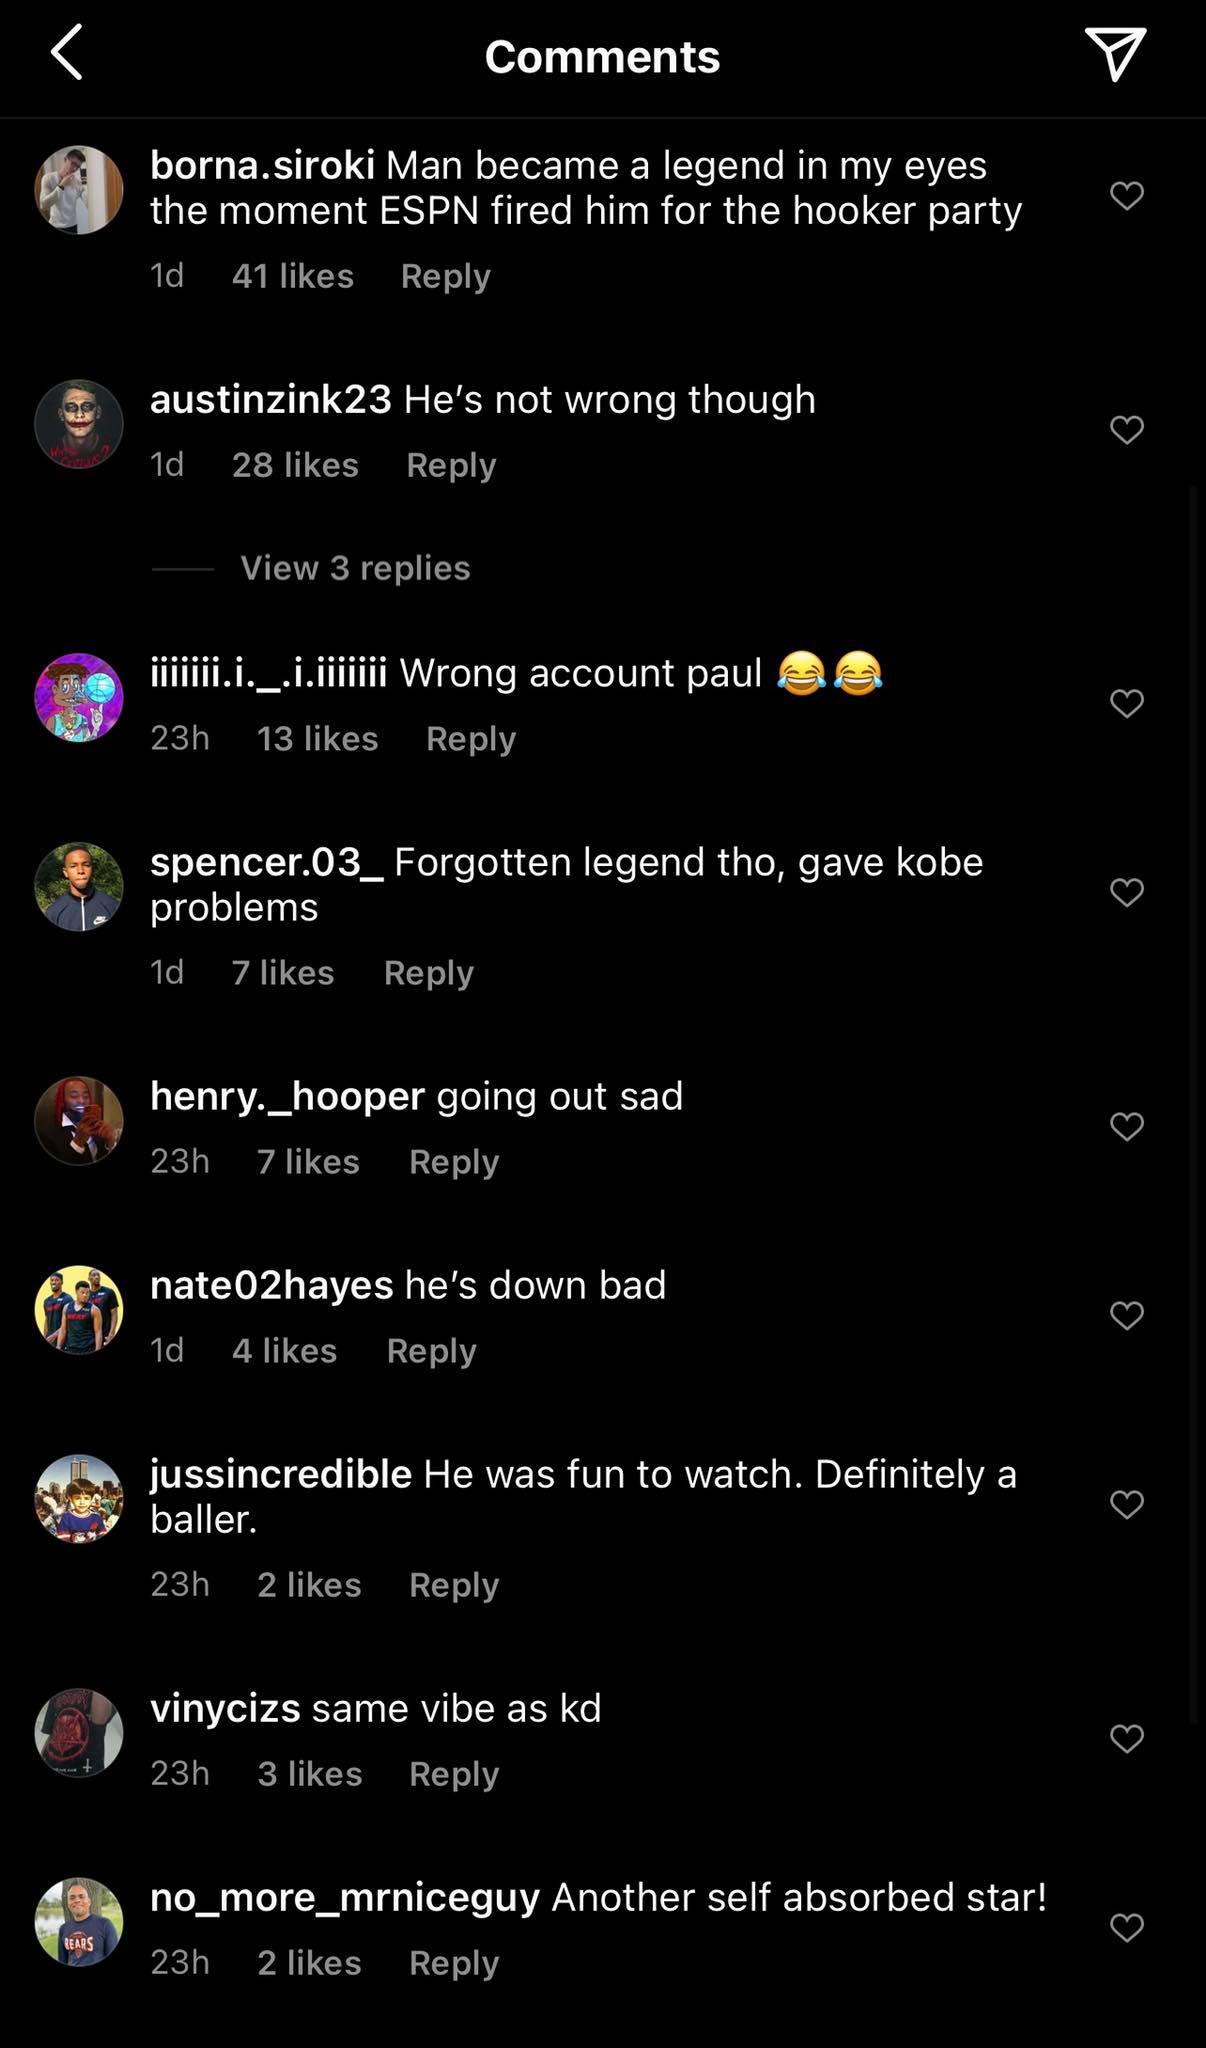Tap the back arrow in Comments header
This screenshot has height=2048, width=1206.
67,54
